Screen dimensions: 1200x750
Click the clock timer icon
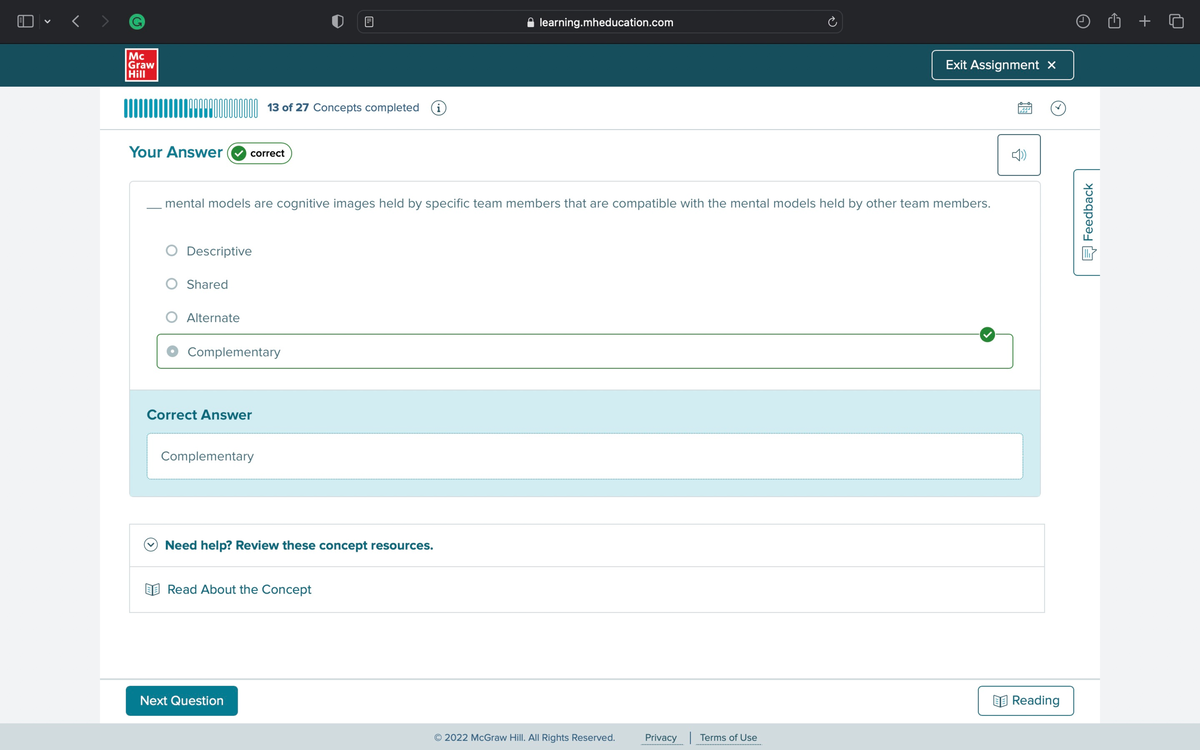coord(1058,108)
